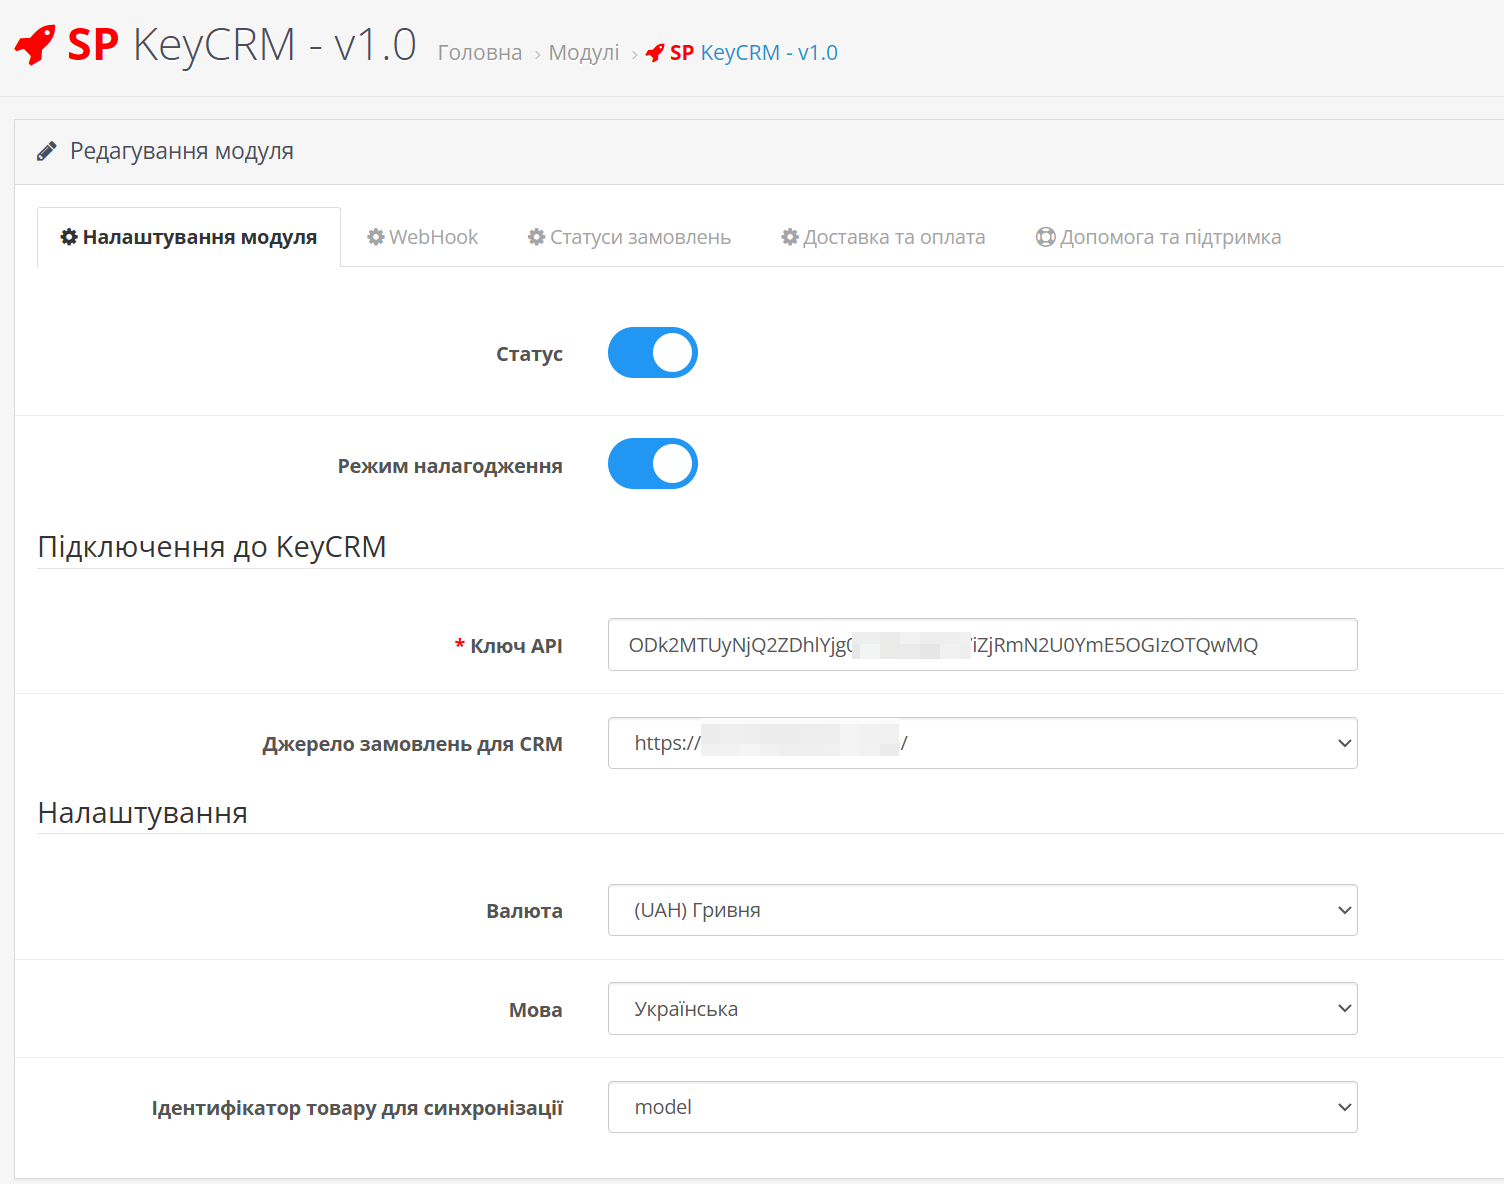
Task: Open Ідентифікатор товару для синхронізації dropdown
Action: [983, 1107]
